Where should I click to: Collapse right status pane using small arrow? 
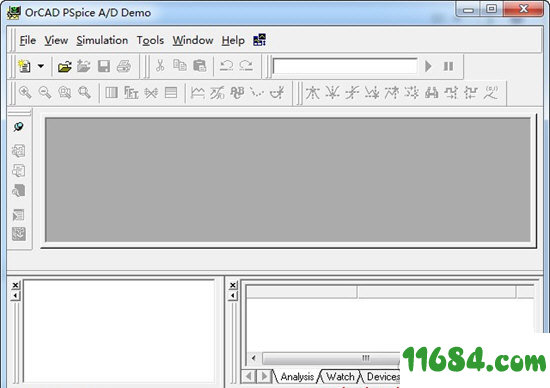(x=233, y=296)
